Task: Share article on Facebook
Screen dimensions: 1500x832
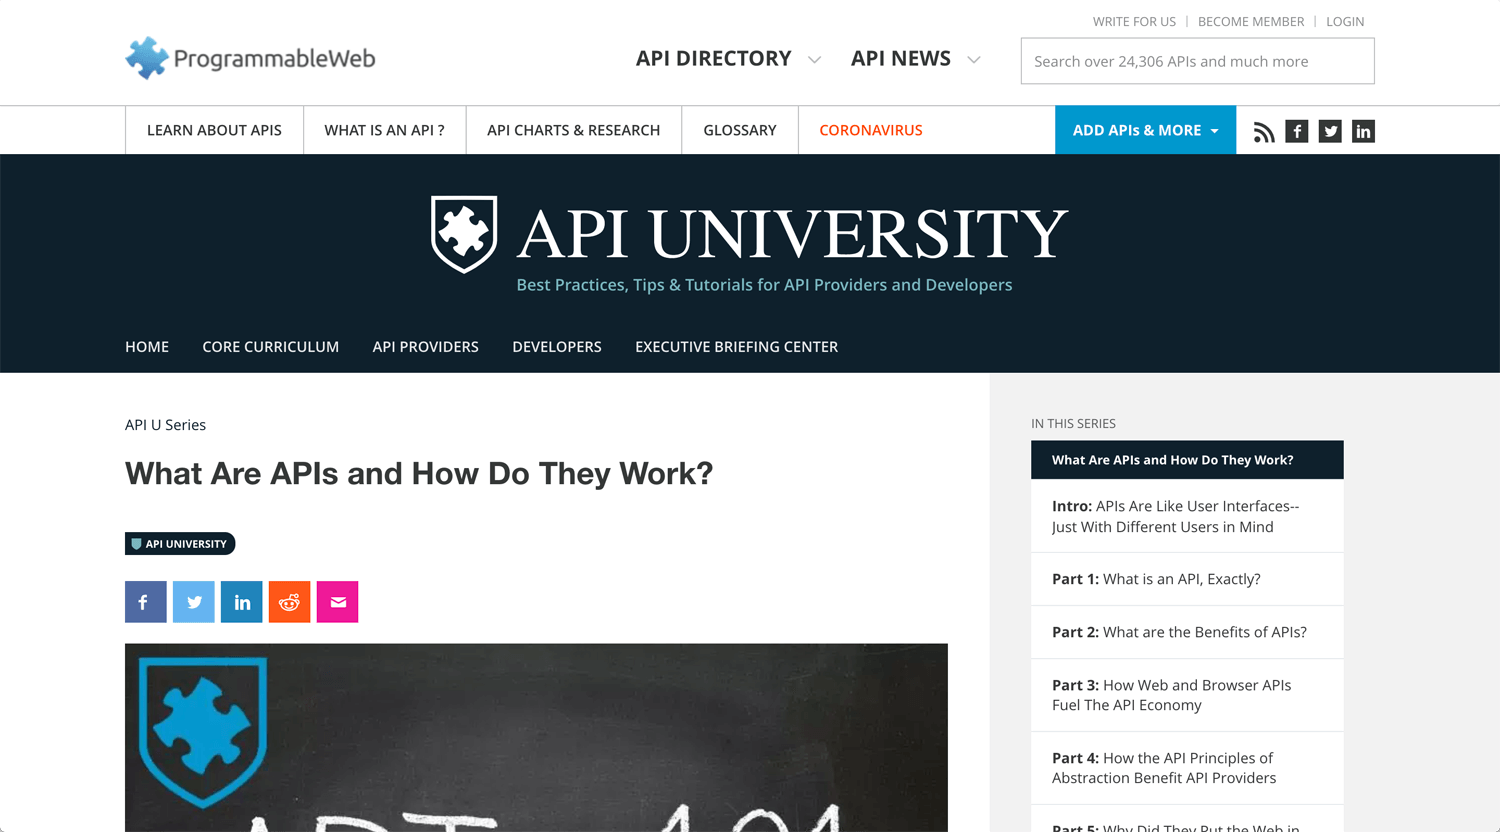Action: tap(146, 602)
